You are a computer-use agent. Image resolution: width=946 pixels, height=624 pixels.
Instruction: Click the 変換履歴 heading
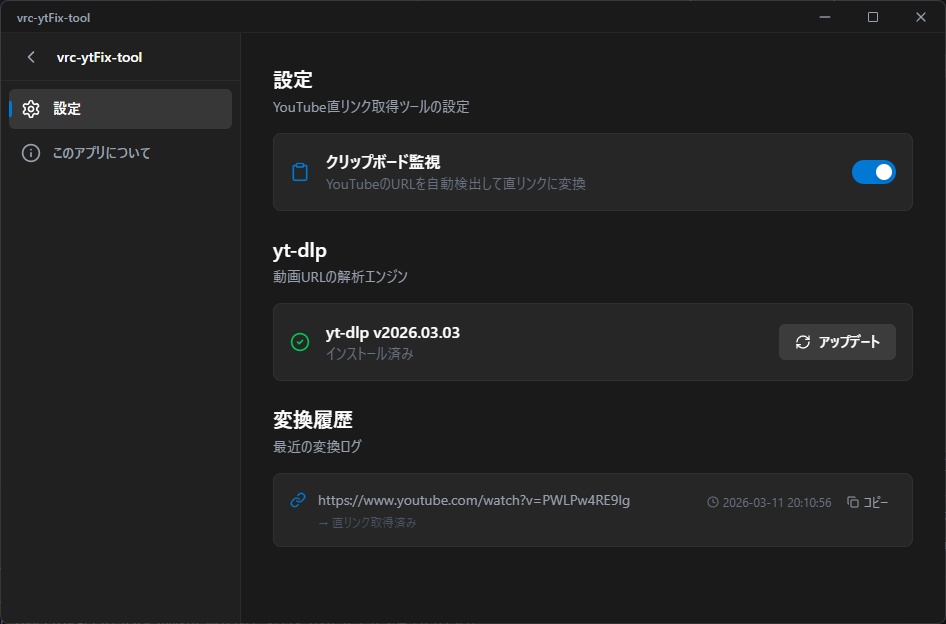click(x=313, y=420)
